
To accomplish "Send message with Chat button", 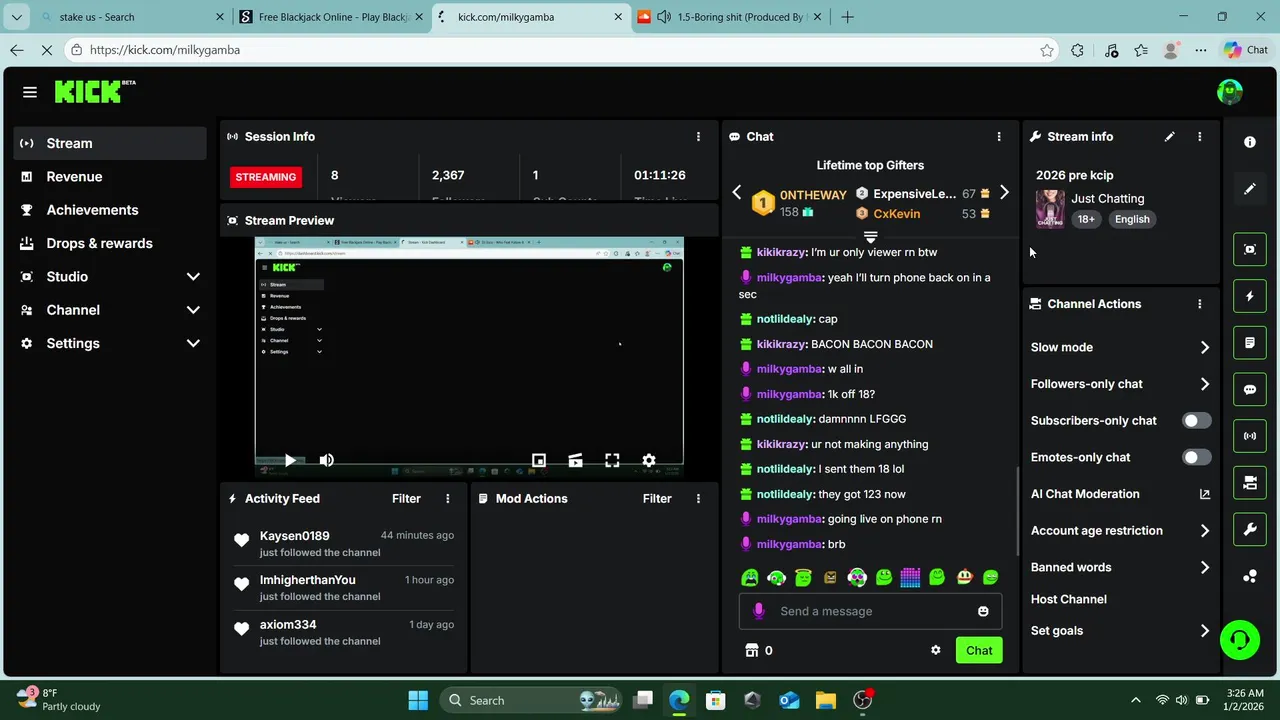I will coord(979,650).
